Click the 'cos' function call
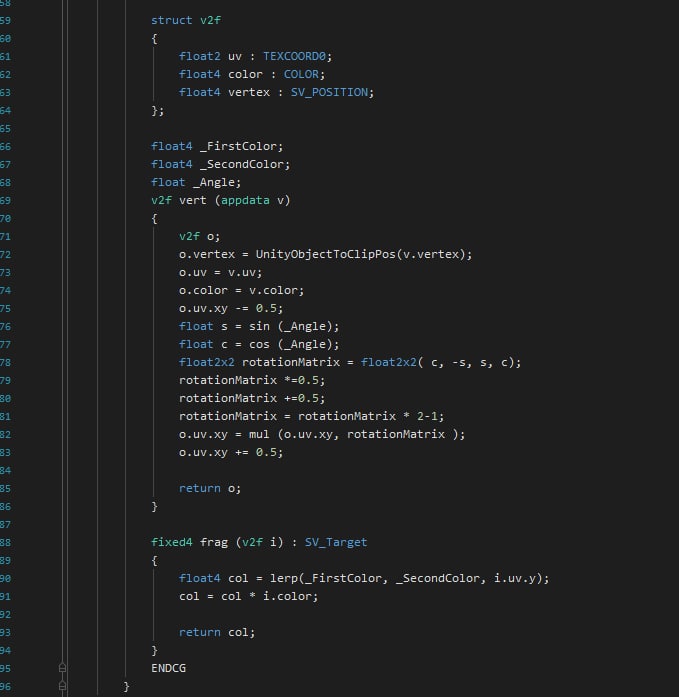Viewport: 679px width, 697px height. click(259, 344)
